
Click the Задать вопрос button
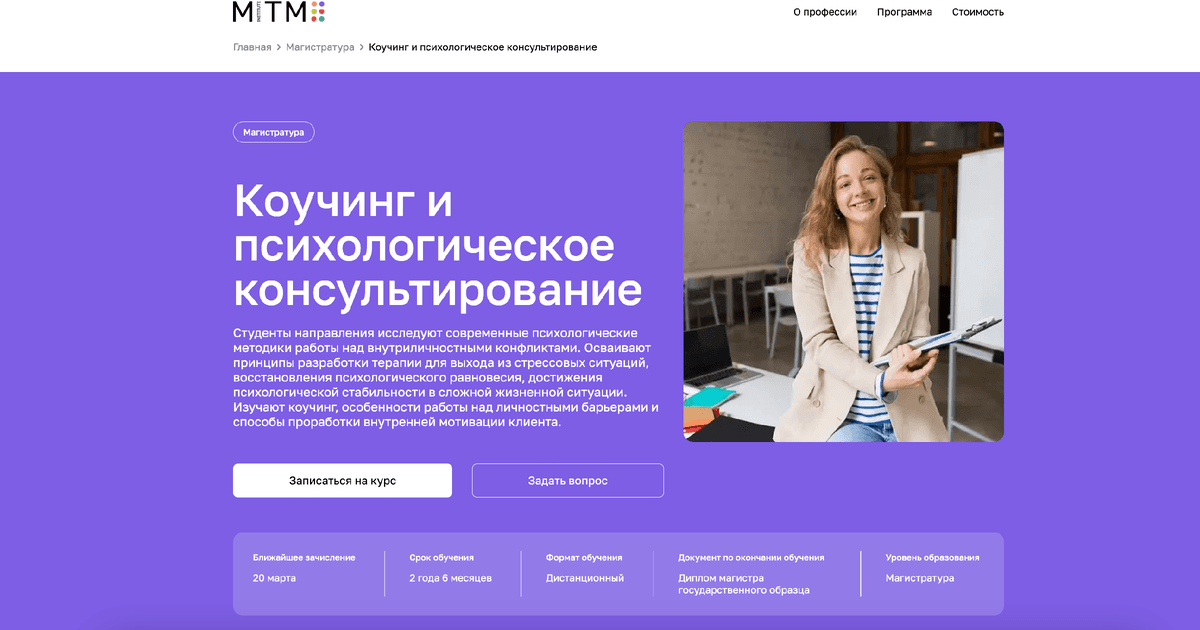(x=568, y=480)
